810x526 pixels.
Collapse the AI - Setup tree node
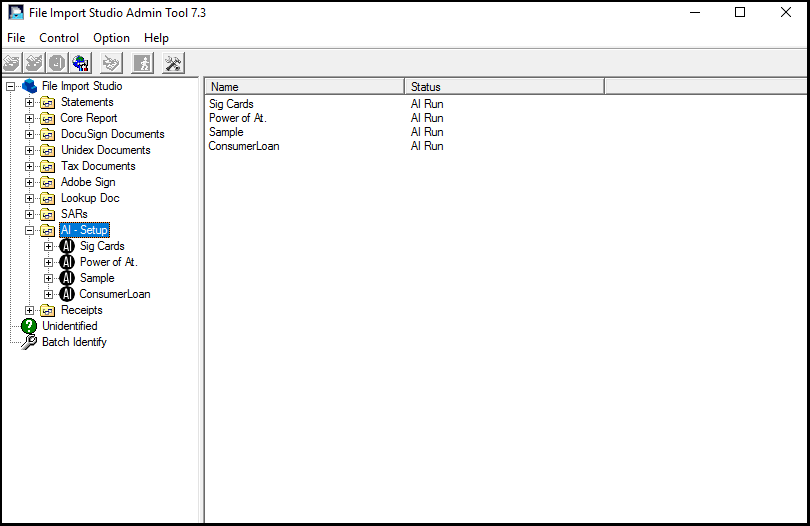click(x=29, y=230)
